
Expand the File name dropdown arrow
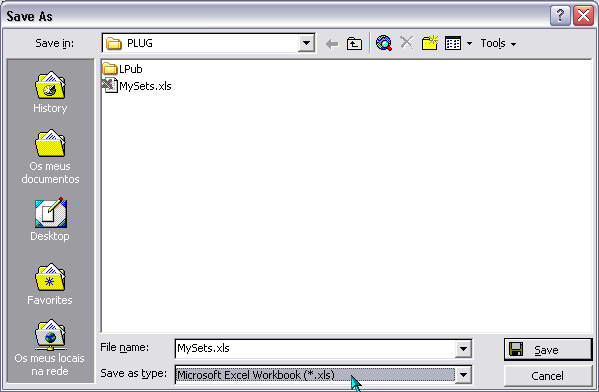463,348
